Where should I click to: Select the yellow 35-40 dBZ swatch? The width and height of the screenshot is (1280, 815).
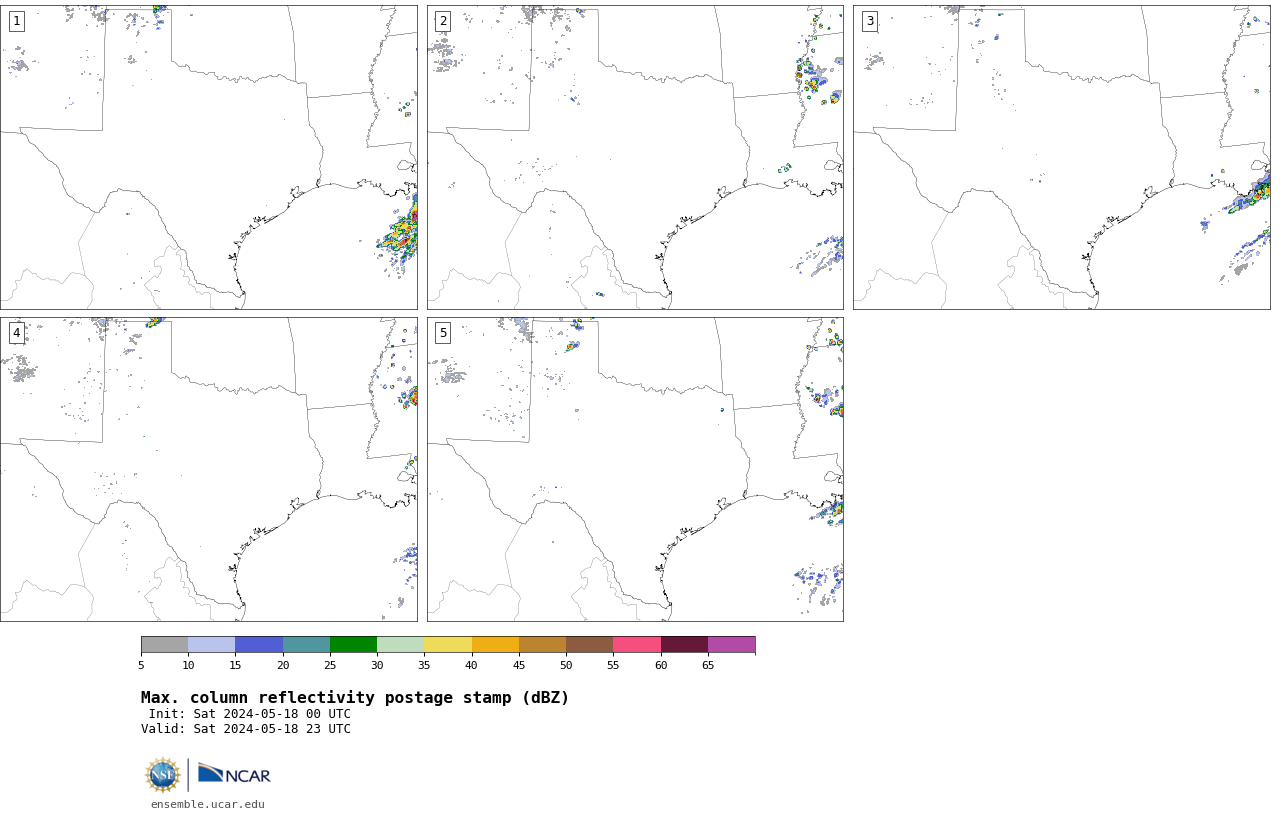pos(448,645)
